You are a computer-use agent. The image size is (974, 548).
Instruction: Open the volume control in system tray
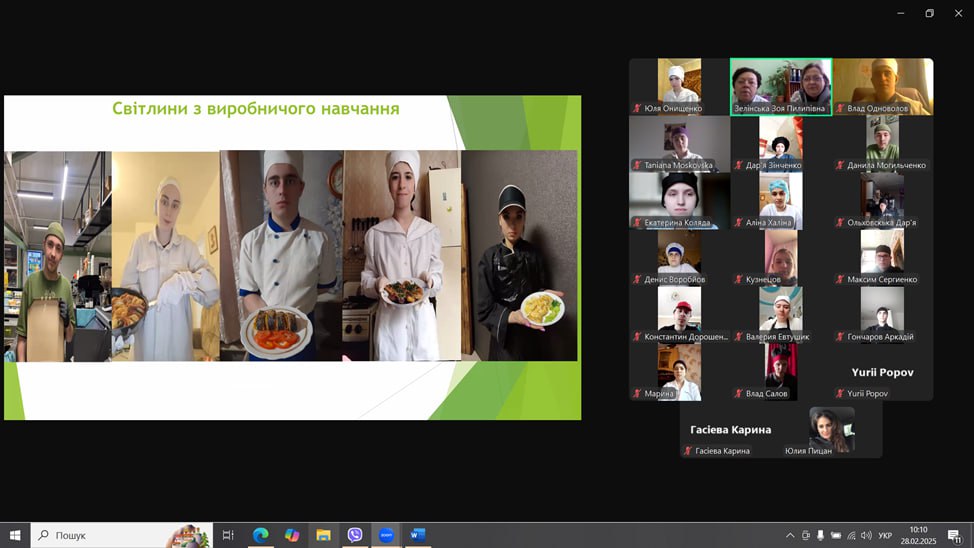(x=866, y=535)
